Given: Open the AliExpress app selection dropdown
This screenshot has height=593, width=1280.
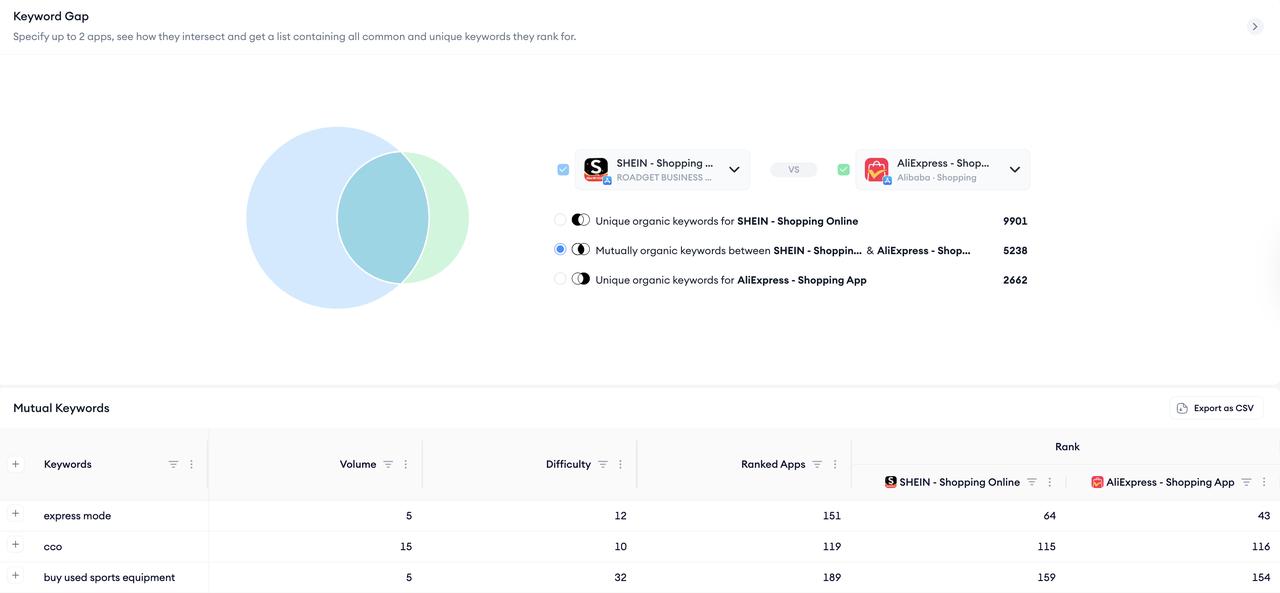Looking at the screenshot, I should point(1014,170).
